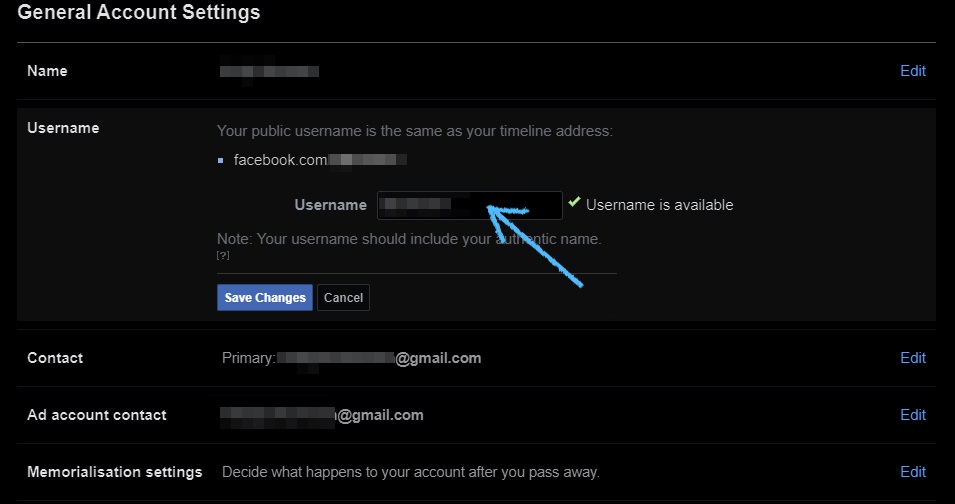Edit the Contact email setting
955x504 pixels.
coord(913,358)
